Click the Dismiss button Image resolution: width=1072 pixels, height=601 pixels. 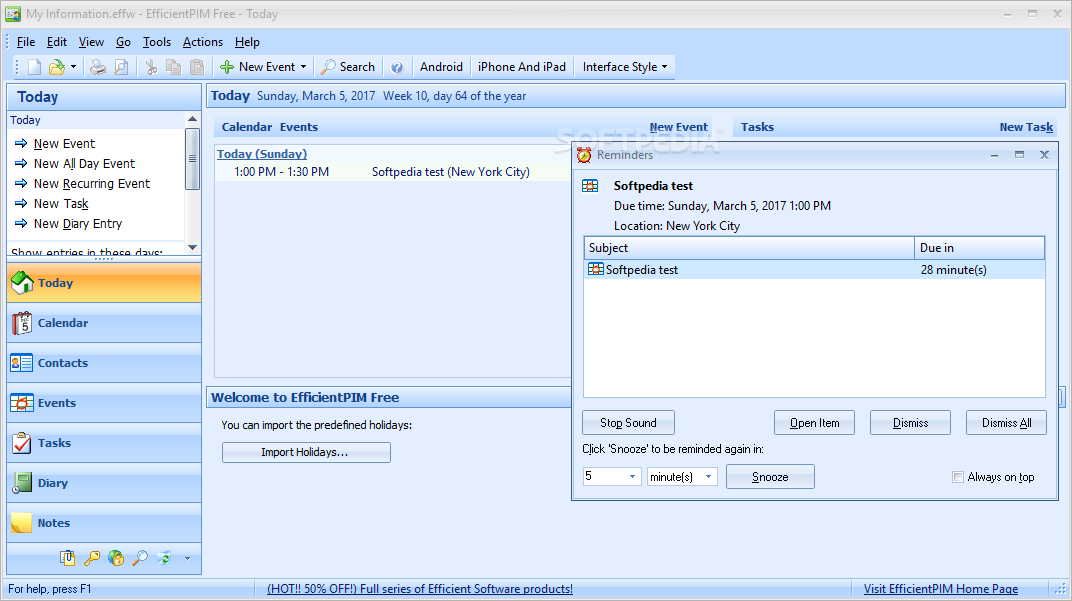point(910,423)
